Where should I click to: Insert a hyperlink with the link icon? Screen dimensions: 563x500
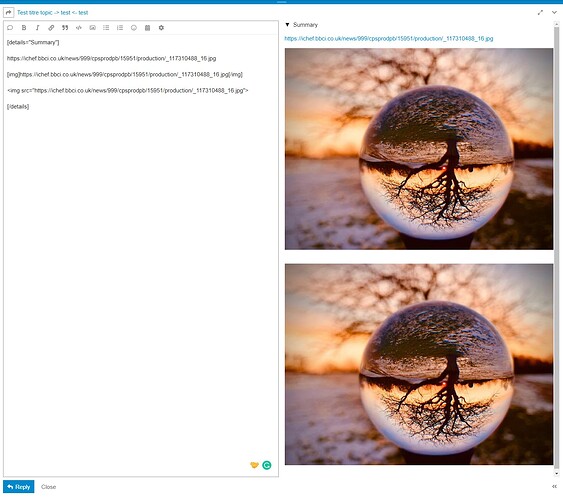(51, 28)
